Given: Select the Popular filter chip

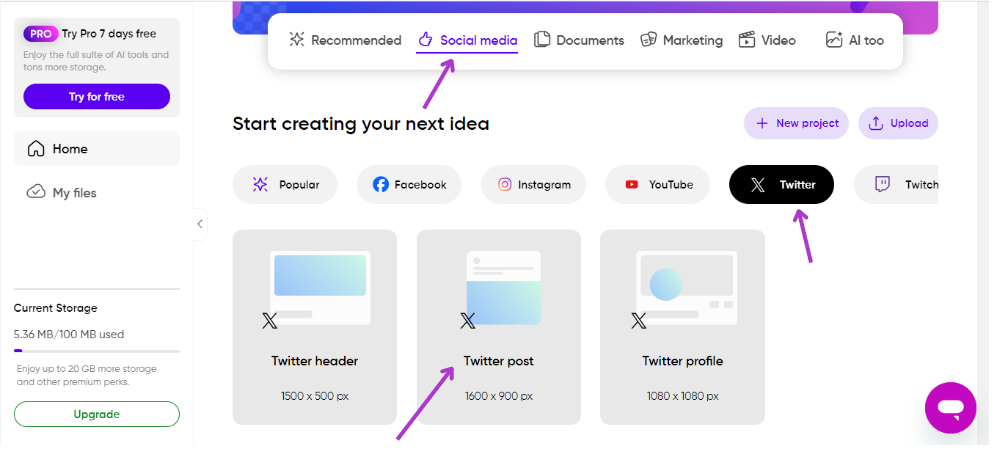Looking at the screenshot, I should 285,185.
